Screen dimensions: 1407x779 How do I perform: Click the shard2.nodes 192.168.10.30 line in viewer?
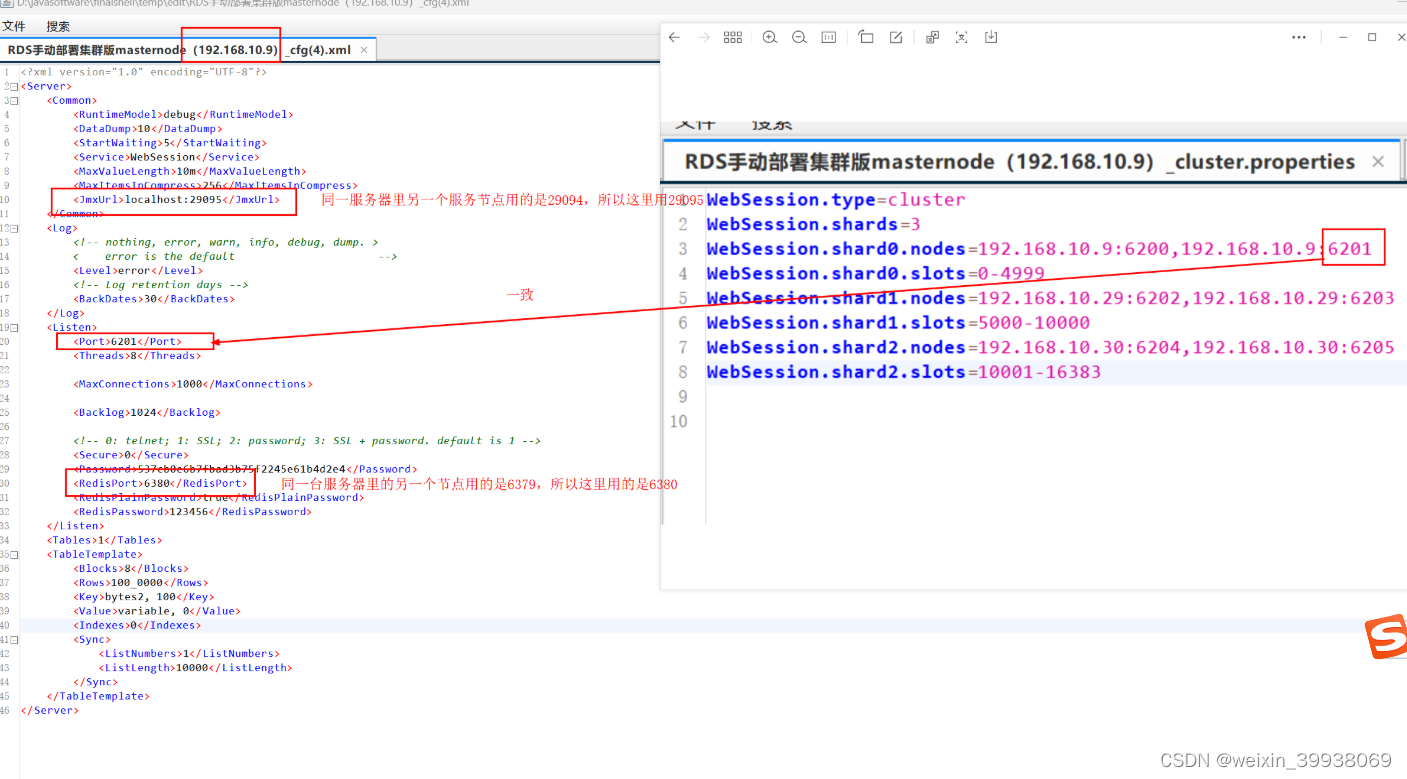pyautogui.click(x=1050, y=347)
